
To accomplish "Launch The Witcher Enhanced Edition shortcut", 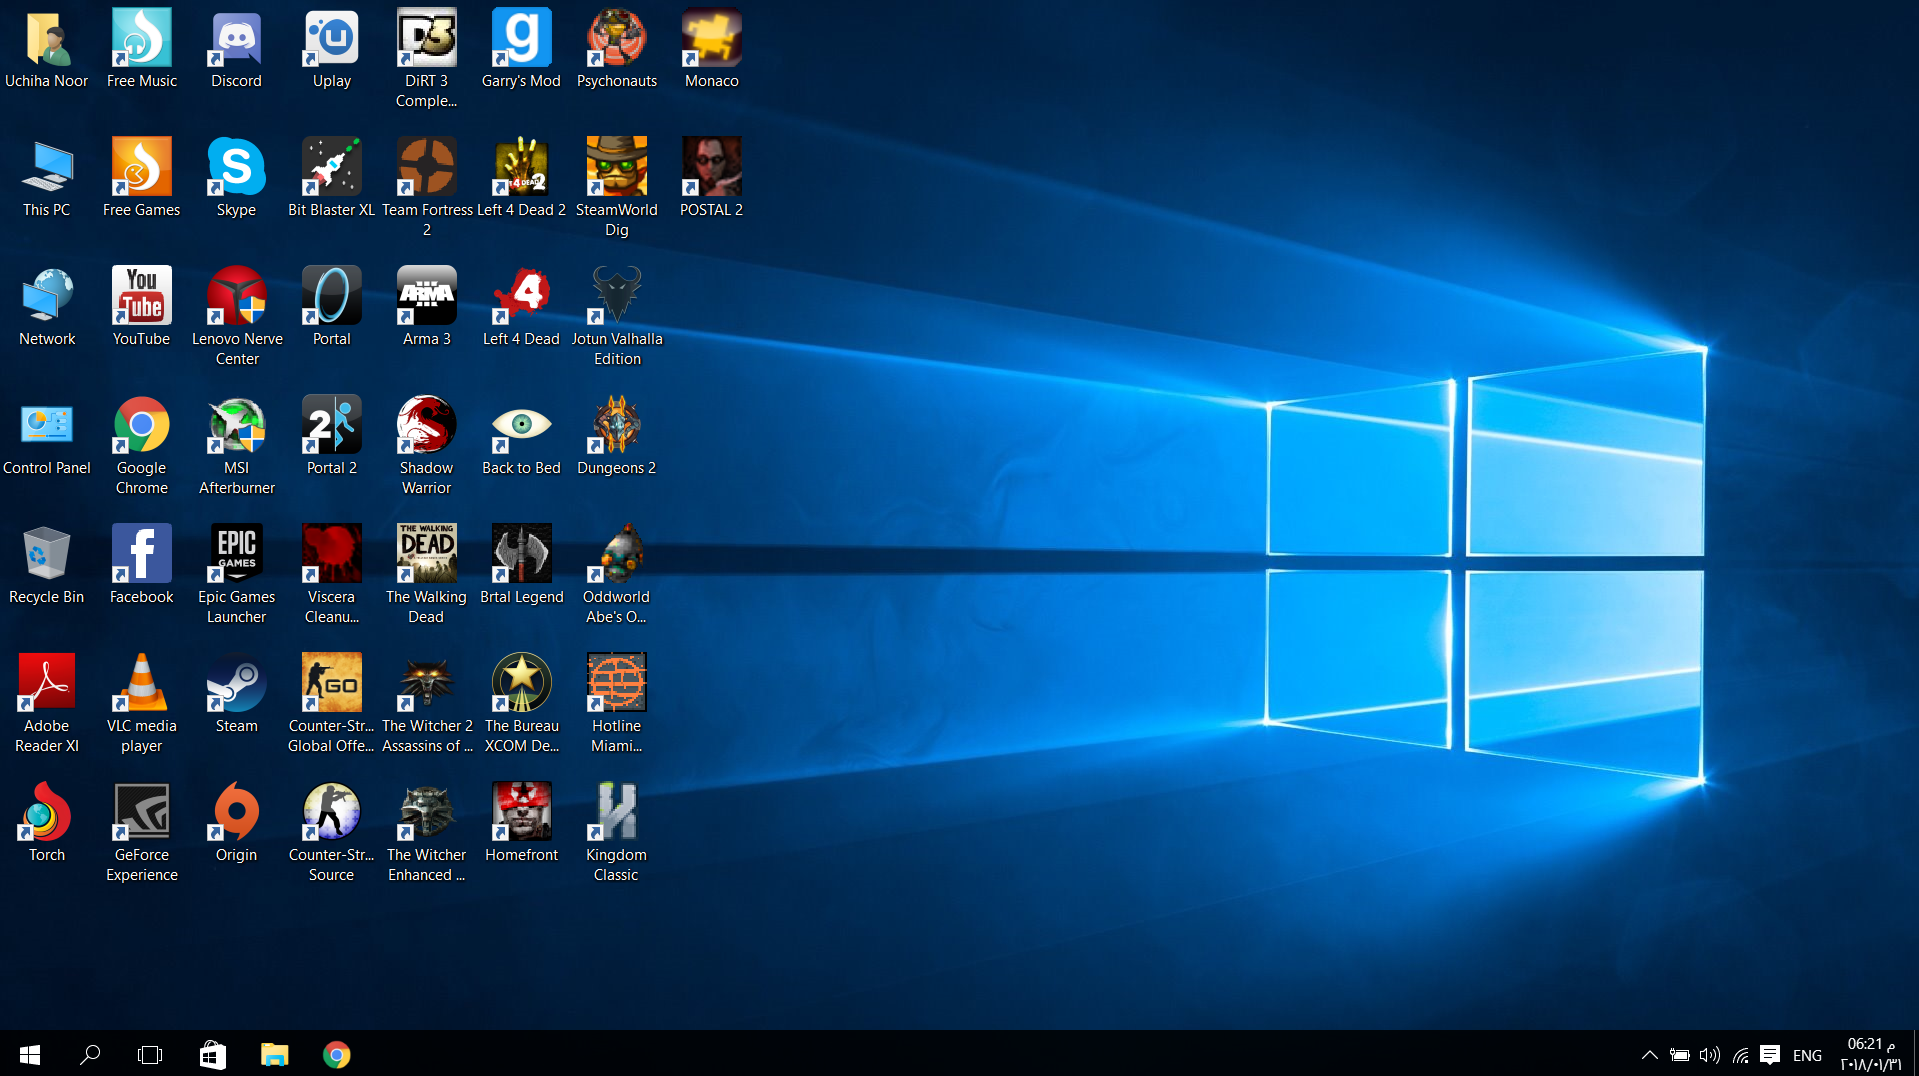I will pyautogui.click(x=427, y=812).
